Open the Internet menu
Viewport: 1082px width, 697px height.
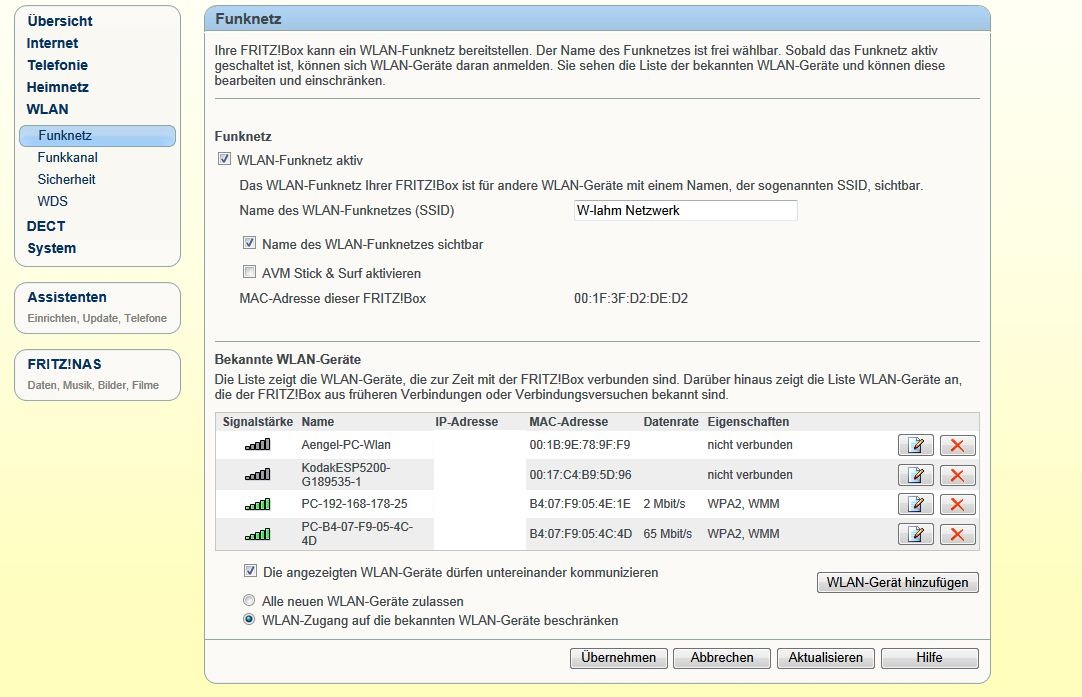pos(52,43)
